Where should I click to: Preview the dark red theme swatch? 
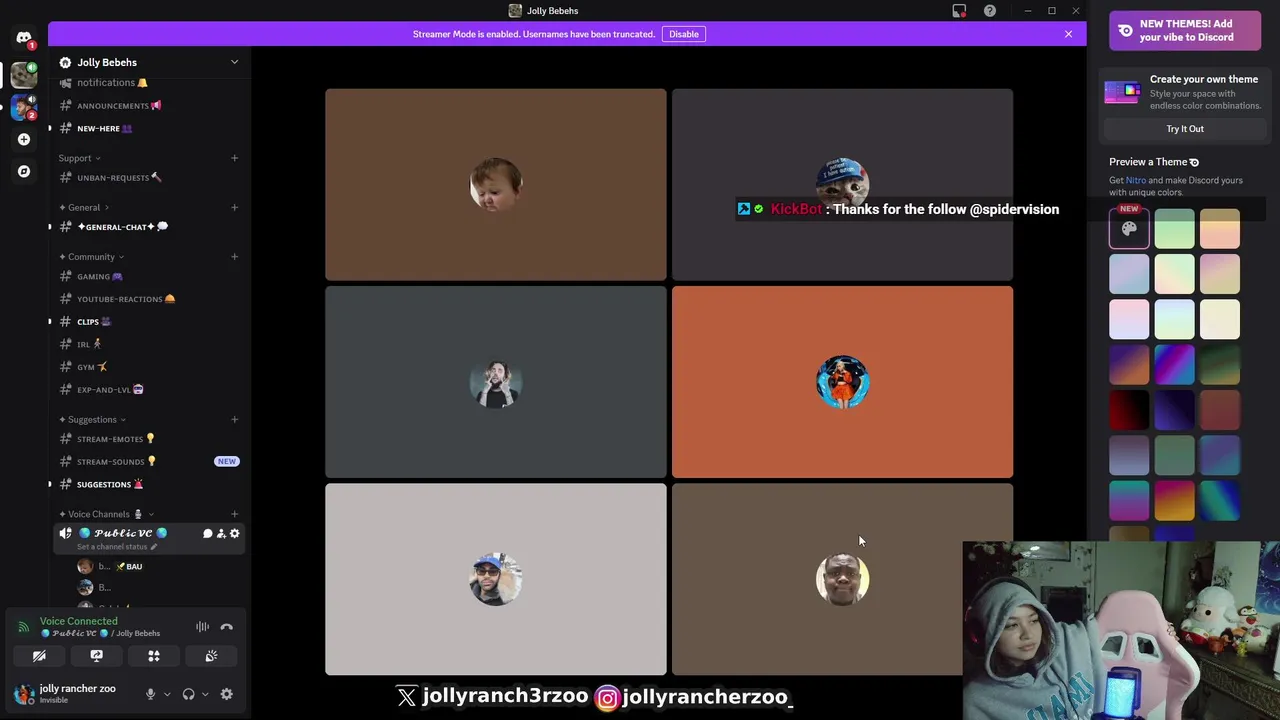[x=1129, y=410]
